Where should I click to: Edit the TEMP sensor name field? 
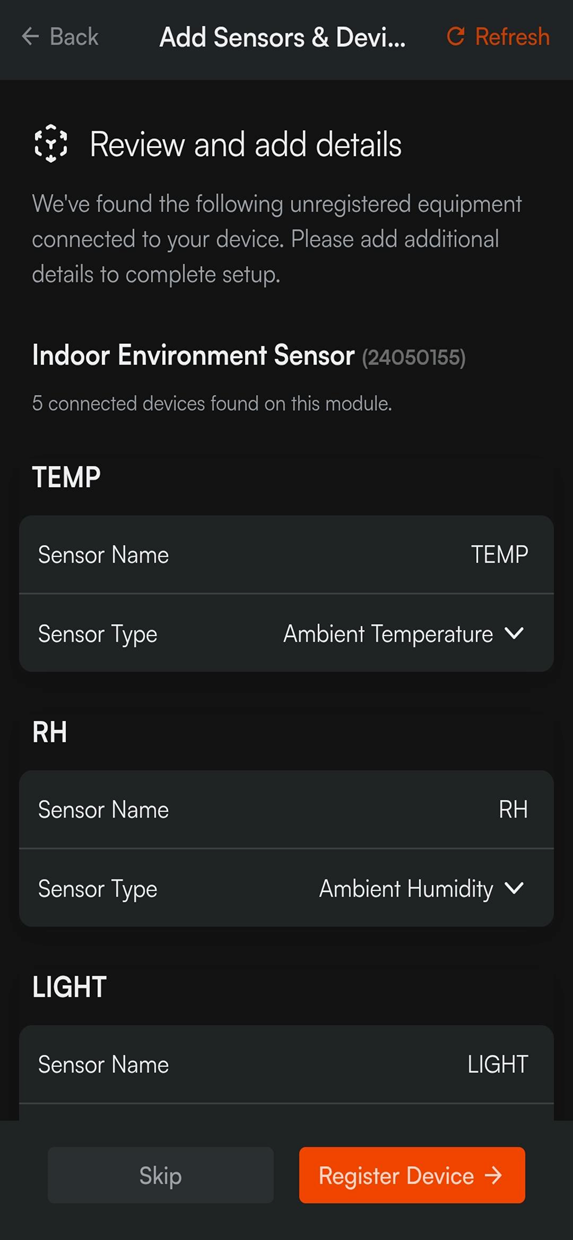pos(286,555)
